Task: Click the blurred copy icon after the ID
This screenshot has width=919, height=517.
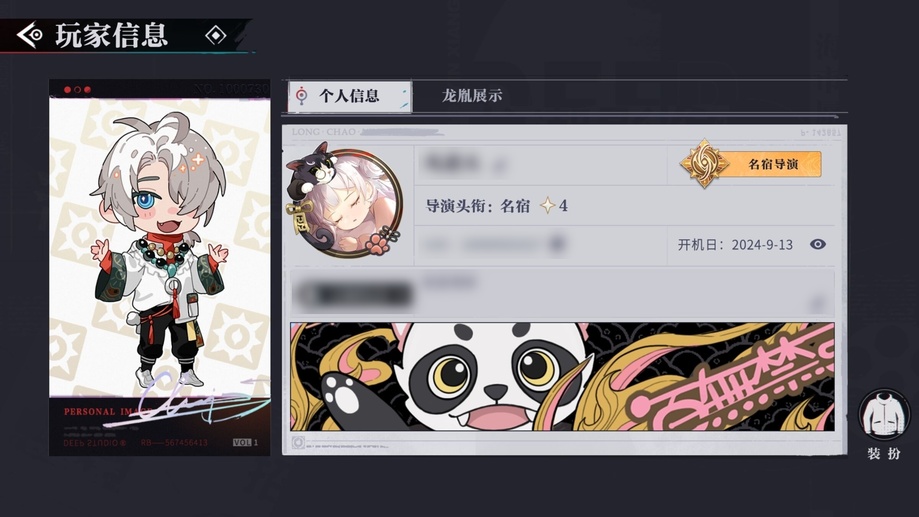Action: 557,243
